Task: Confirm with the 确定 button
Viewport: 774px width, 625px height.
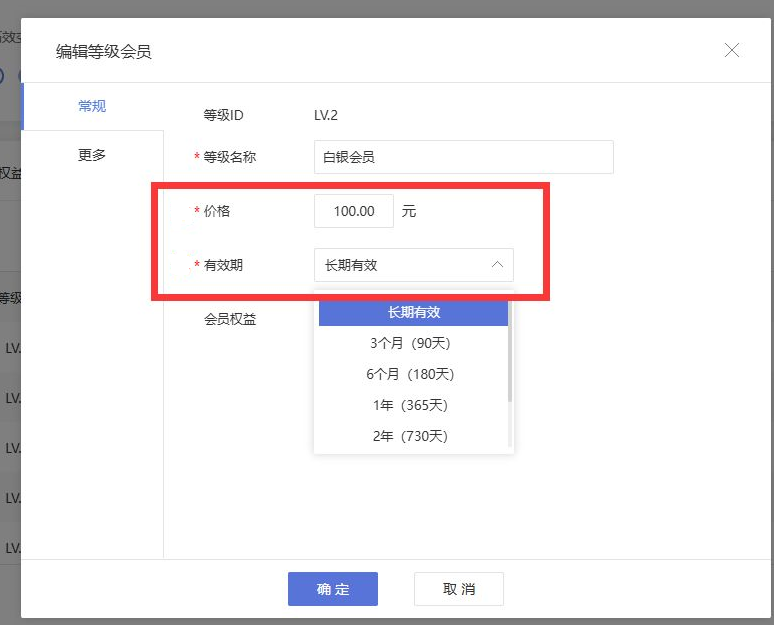Action: [333, 589]
